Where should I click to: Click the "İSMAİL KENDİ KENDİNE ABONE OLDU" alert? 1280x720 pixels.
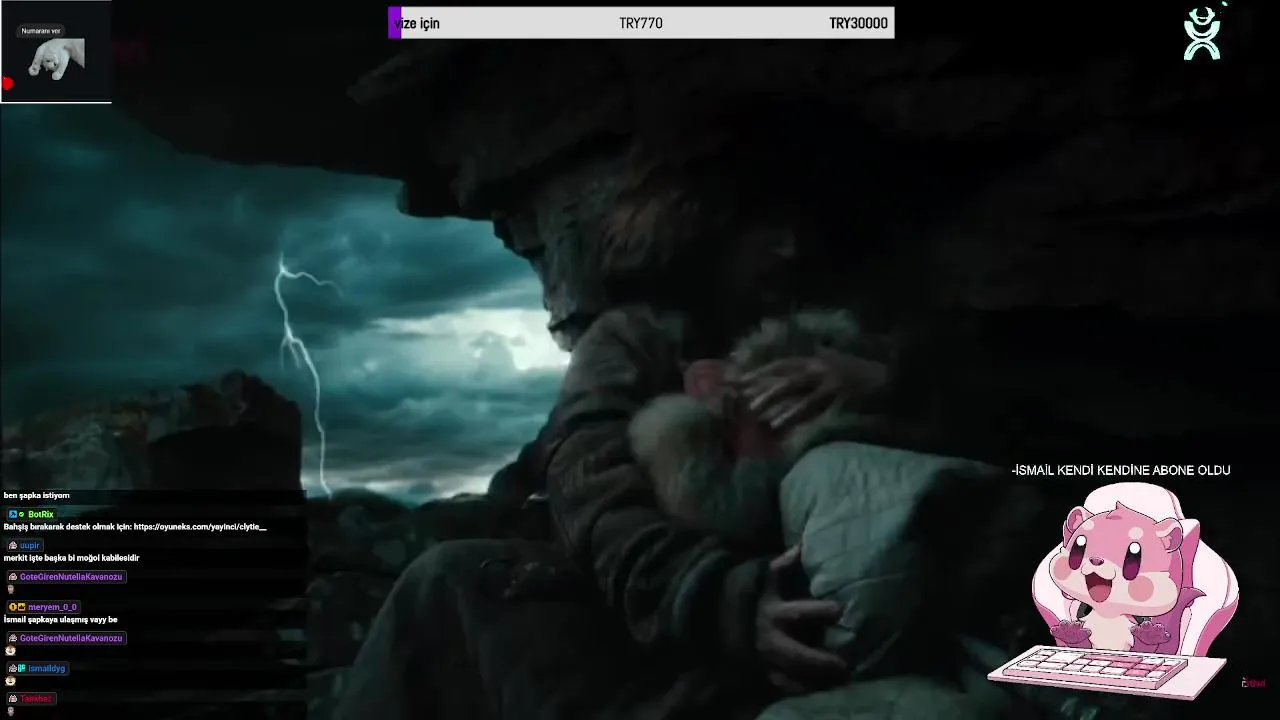coord(1121,470)
